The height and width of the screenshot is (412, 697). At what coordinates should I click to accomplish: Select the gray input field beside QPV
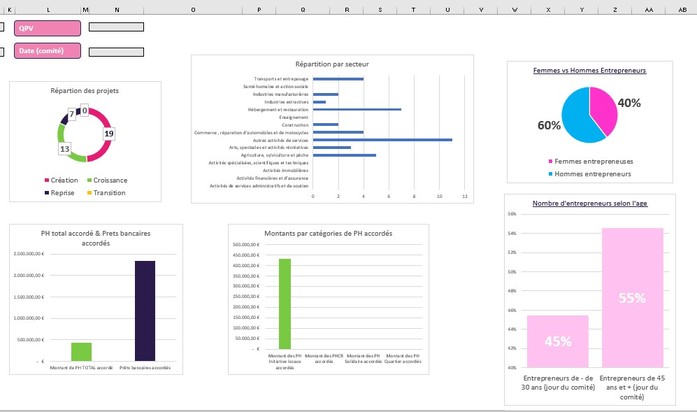click(x=116, y=28)
